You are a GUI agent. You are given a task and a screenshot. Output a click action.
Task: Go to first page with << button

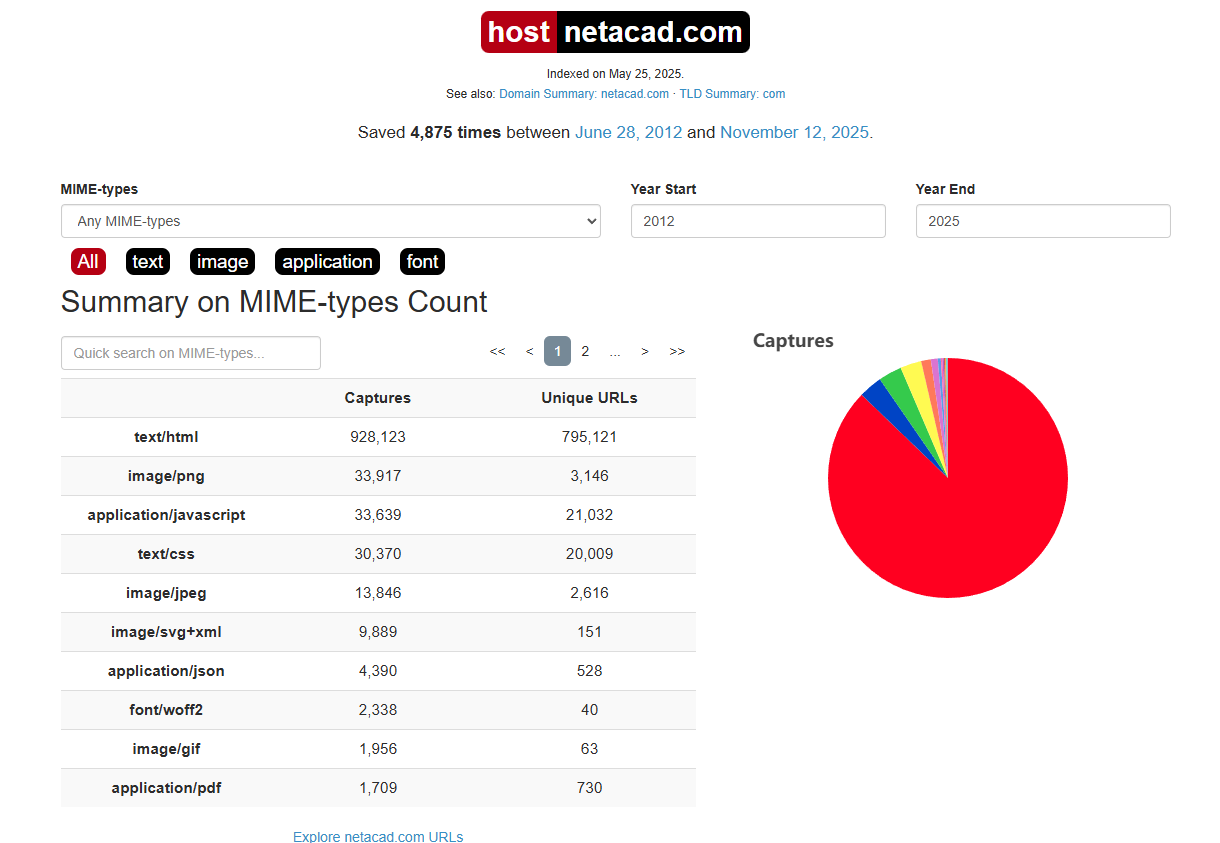click(497, 351)
